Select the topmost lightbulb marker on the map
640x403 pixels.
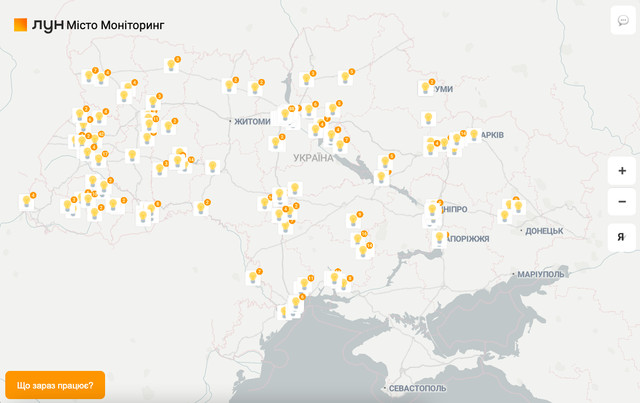(x=171, y=65)
